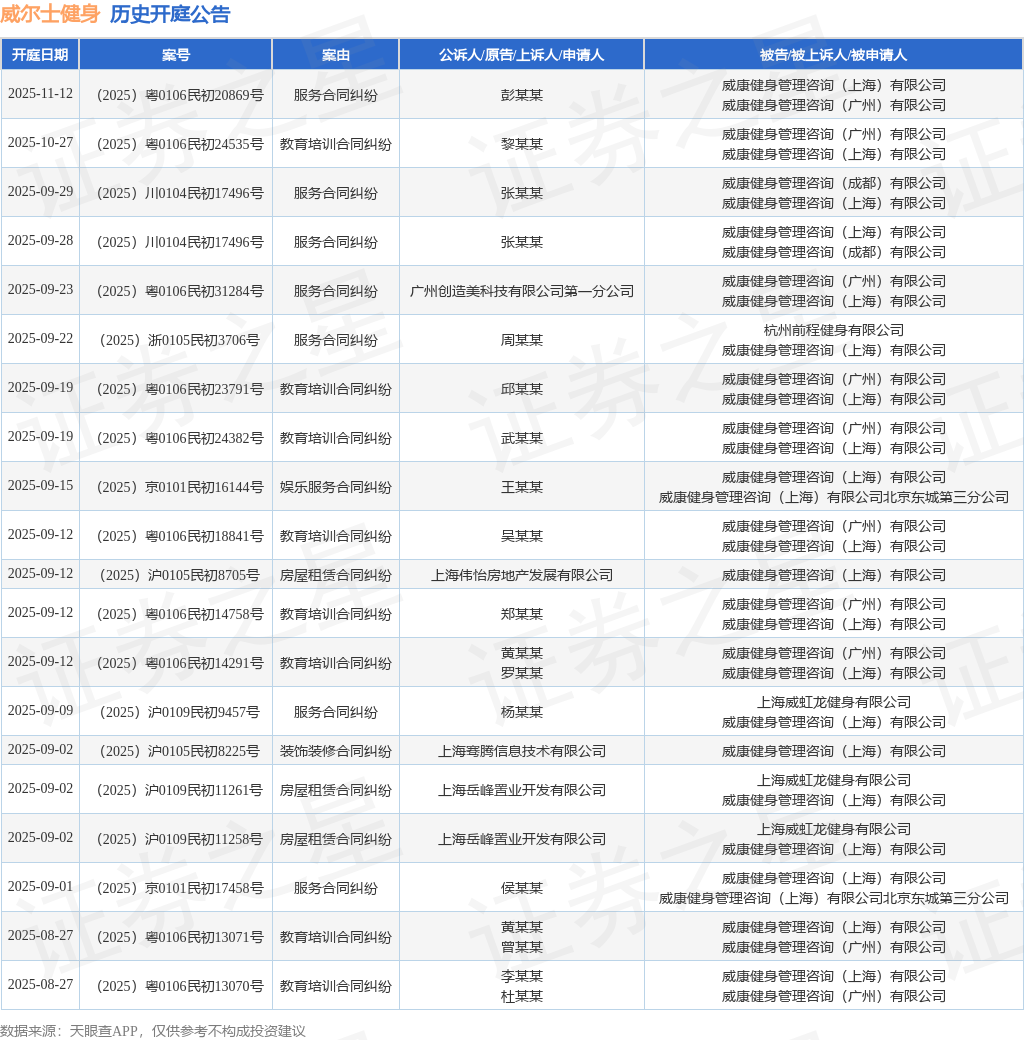Select case number 京0101民初16144号
Screen dimensions: 1024x1040
click(x=180, y=488)
